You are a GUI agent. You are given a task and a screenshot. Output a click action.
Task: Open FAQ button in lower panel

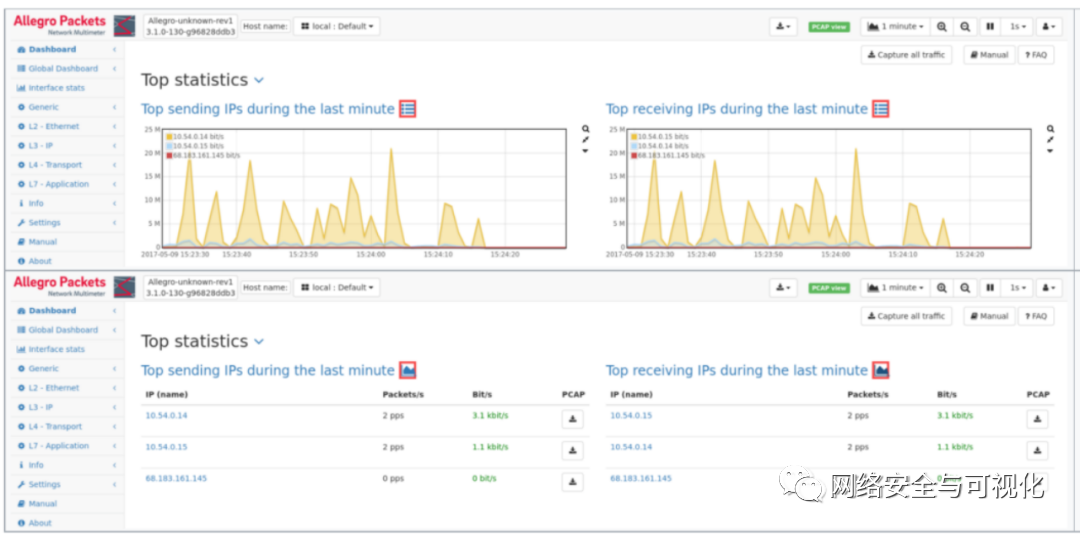tap(1036, 316)
